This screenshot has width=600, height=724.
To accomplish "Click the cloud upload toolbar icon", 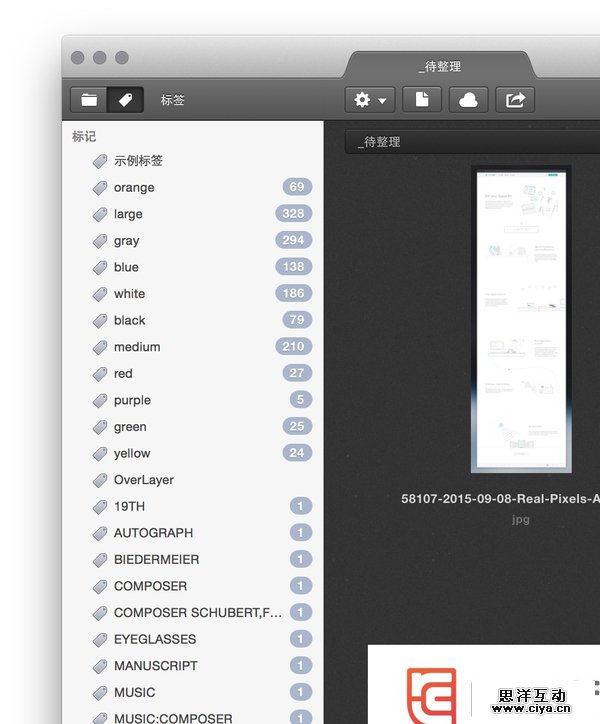I will (468, 100).
